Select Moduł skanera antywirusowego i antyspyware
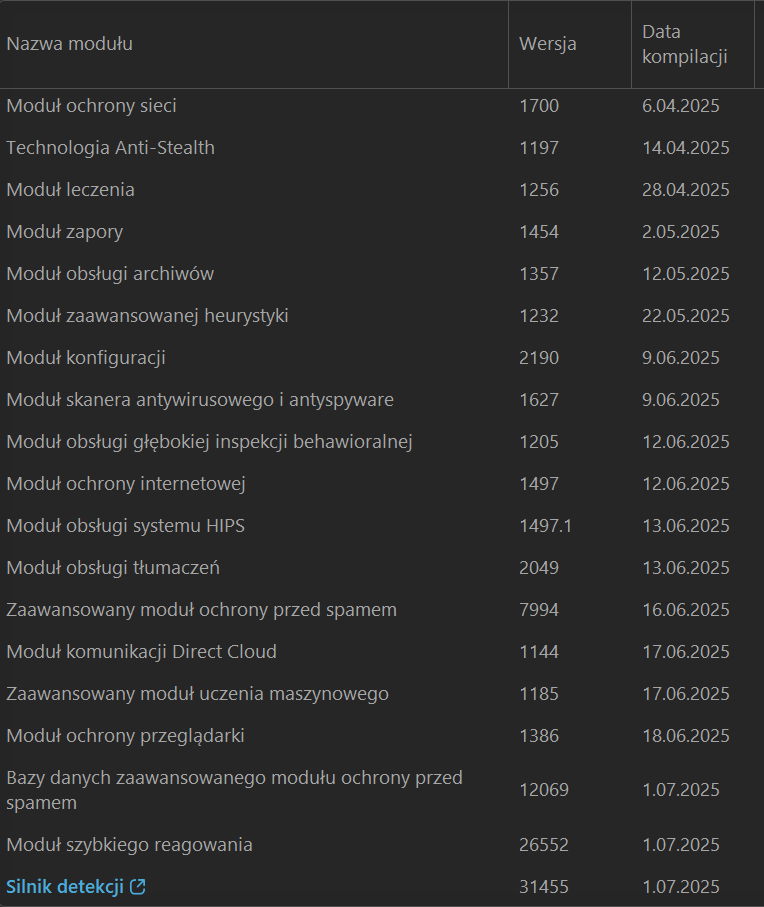This screenshot has width=764, height=907. (200, 400)
